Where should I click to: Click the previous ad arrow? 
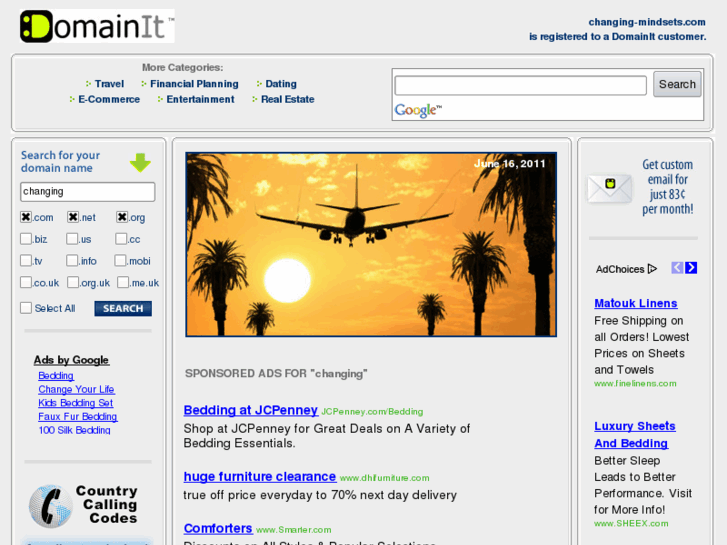click(x=677, y=268)
